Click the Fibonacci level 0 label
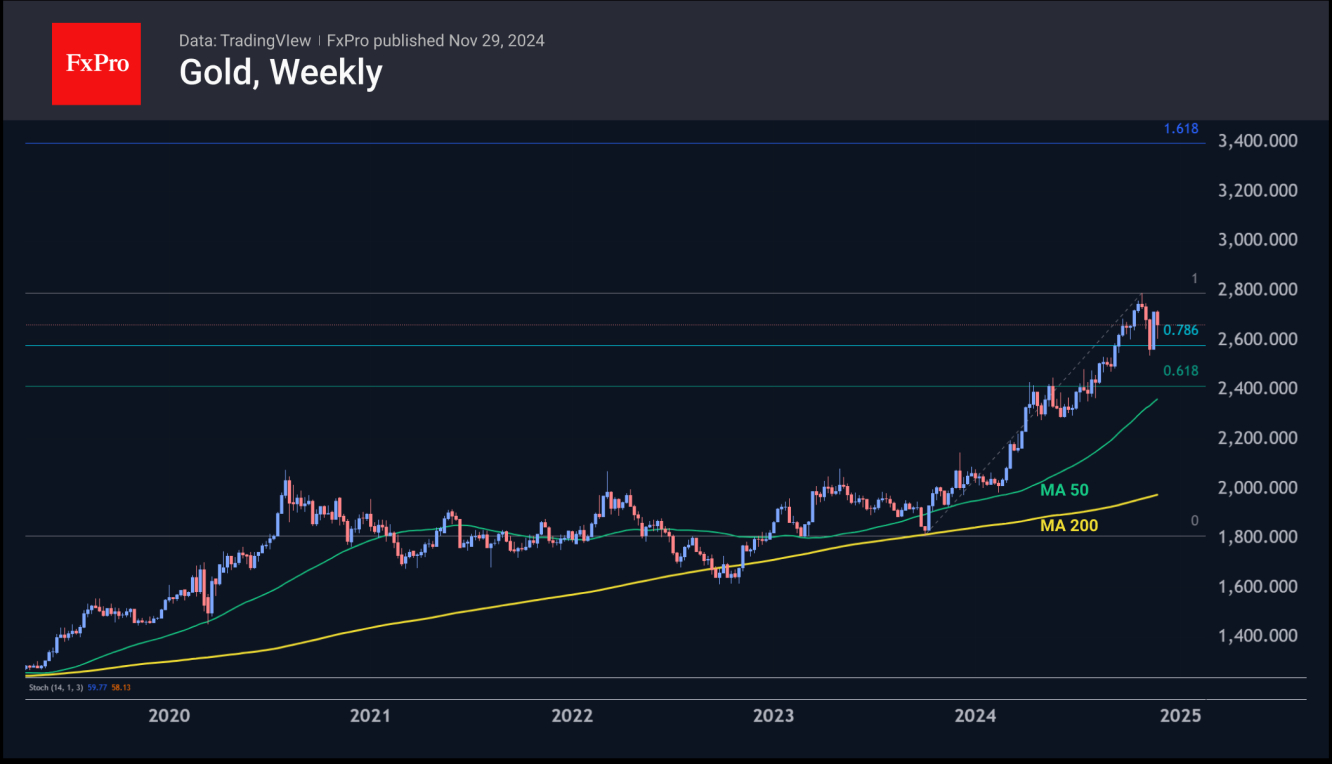This screenshot has height=764, width=1332. (1194, 521)
